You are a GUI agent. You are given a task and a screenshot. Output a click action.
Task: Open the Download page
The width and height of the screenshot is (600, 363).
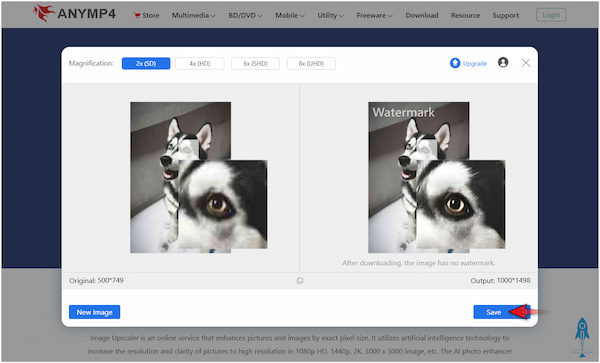pos(422,15)
